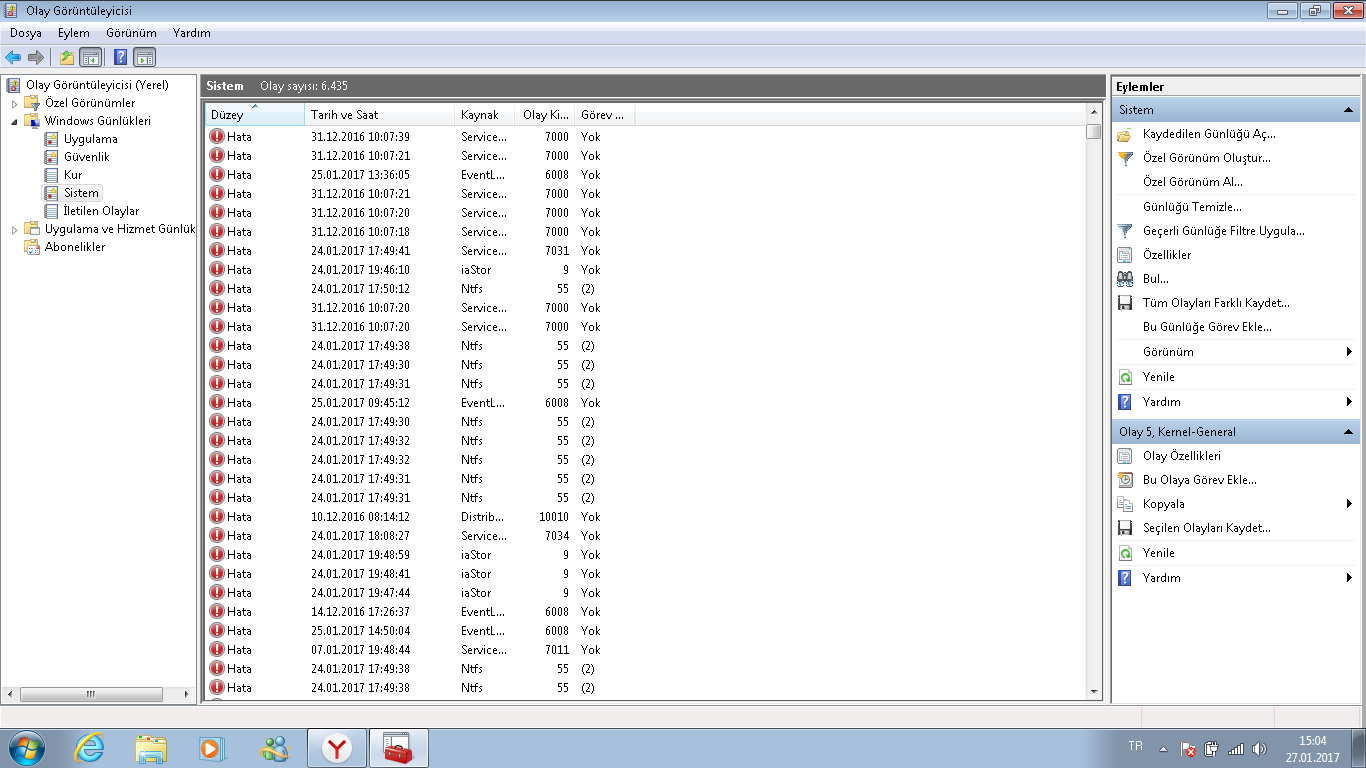Sort by the Kaynak column header
Image resolution: width=1366 pixels, height=768 pixels.
485,115
